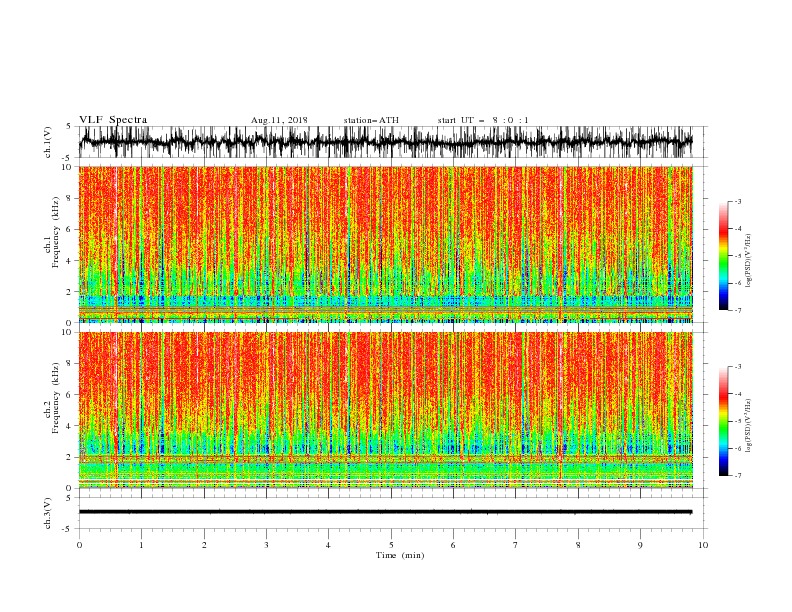Click the ch.1 spectrogram color scale bar

coord(723,255)
